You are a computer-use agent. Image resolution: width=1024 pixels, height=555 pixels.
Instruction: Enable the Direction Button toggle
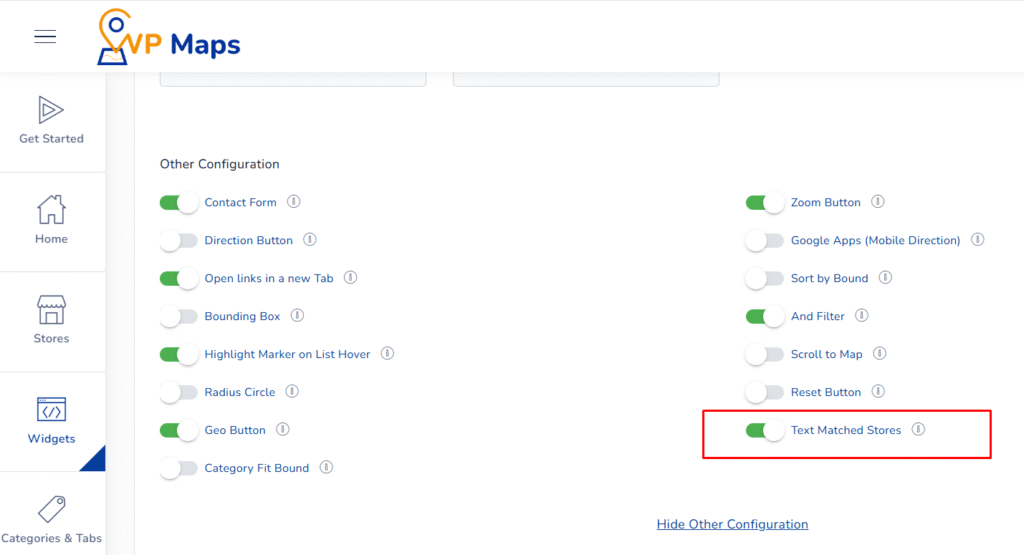pos(179,241)
